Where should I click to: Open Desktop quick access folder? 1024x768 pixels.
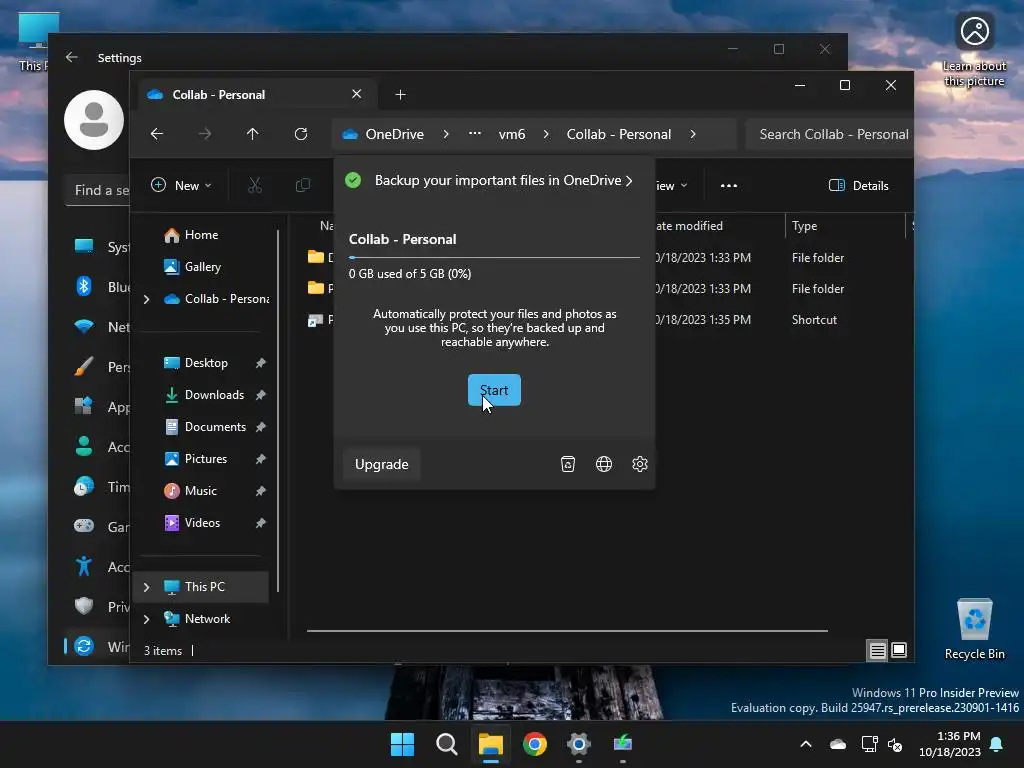click(x=206, y=362)
